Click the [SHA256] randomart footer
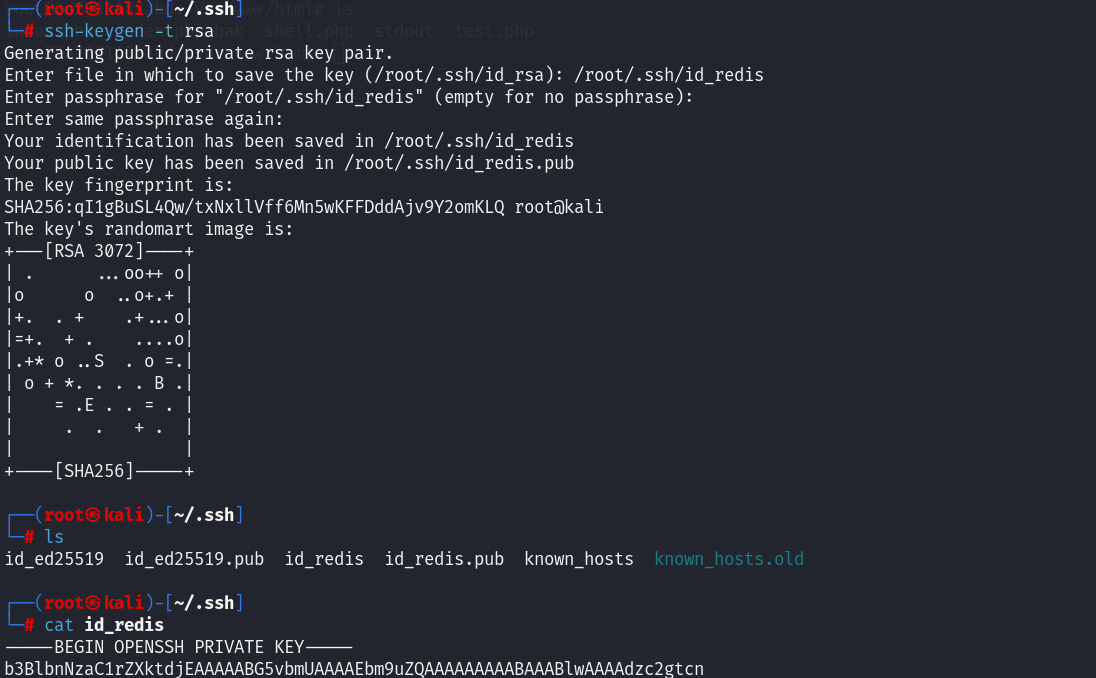This screenshot has width=1096, height=678. (94, 470)
